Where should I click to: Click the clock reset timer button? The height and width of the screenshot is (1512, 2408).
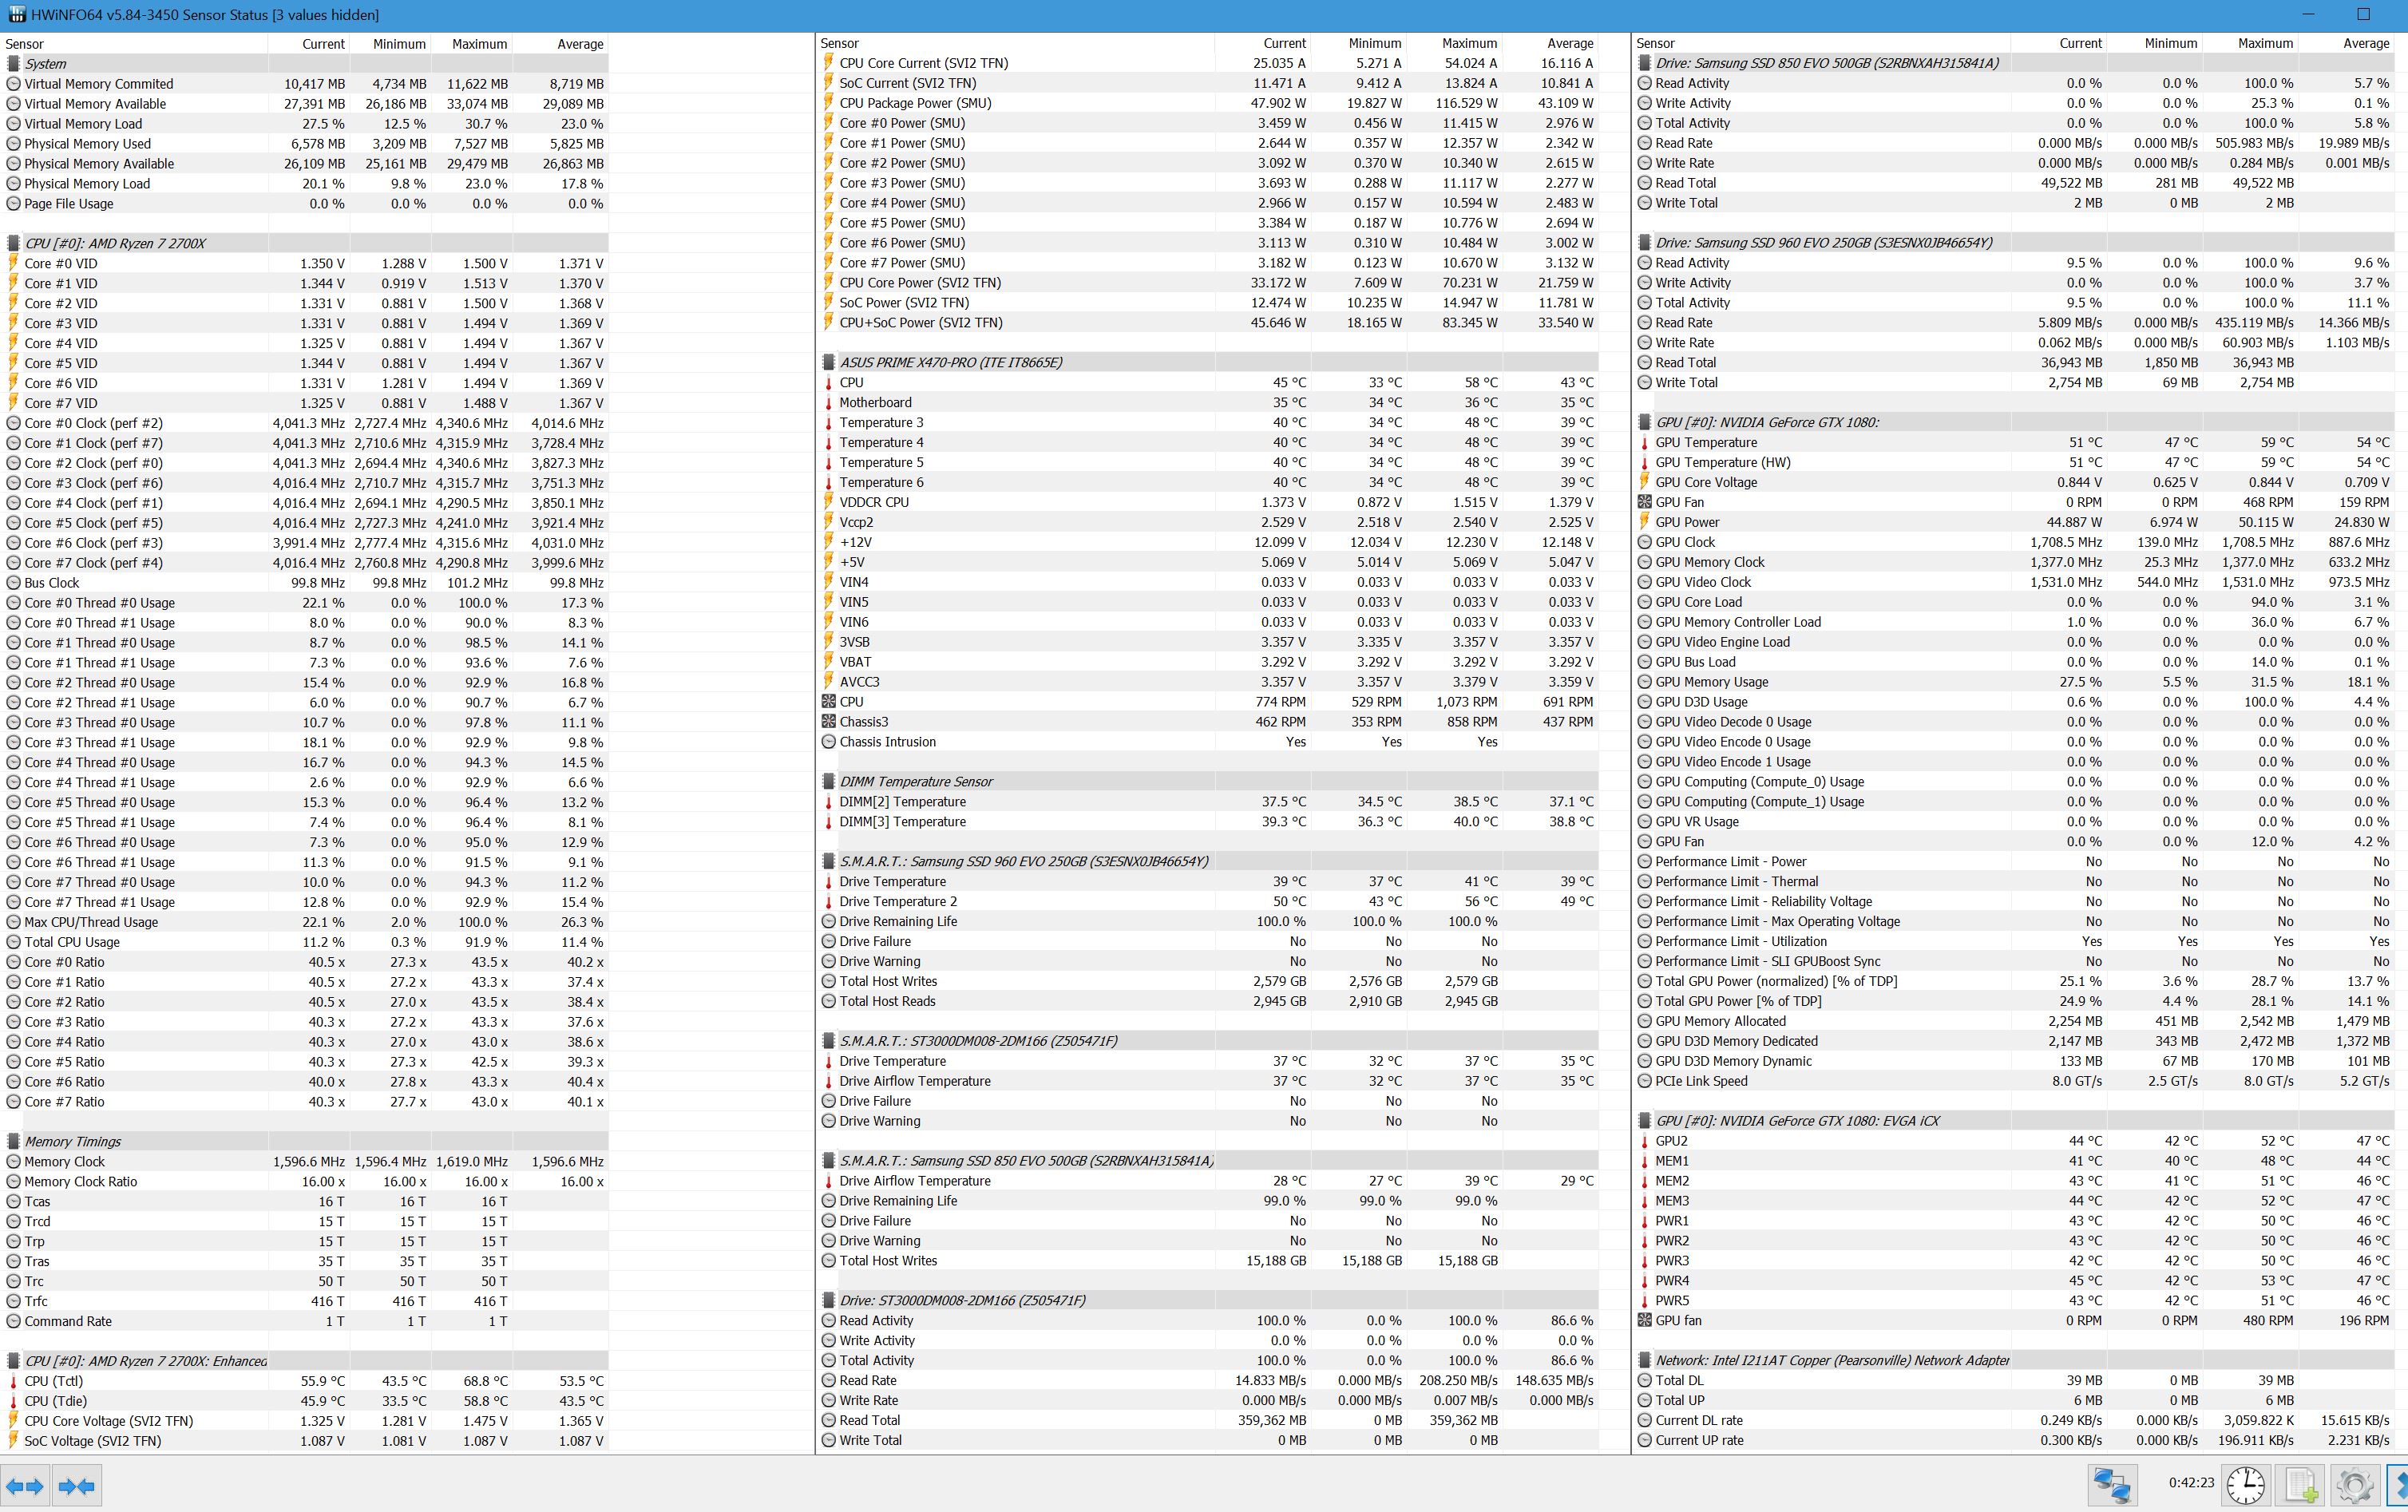click(2245, 1484)
